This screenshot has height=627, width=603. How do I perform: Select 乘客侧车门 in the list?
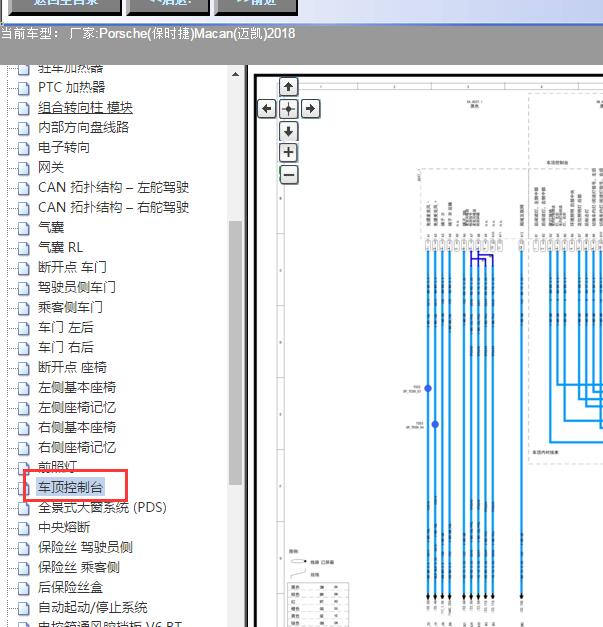point(70,307)
